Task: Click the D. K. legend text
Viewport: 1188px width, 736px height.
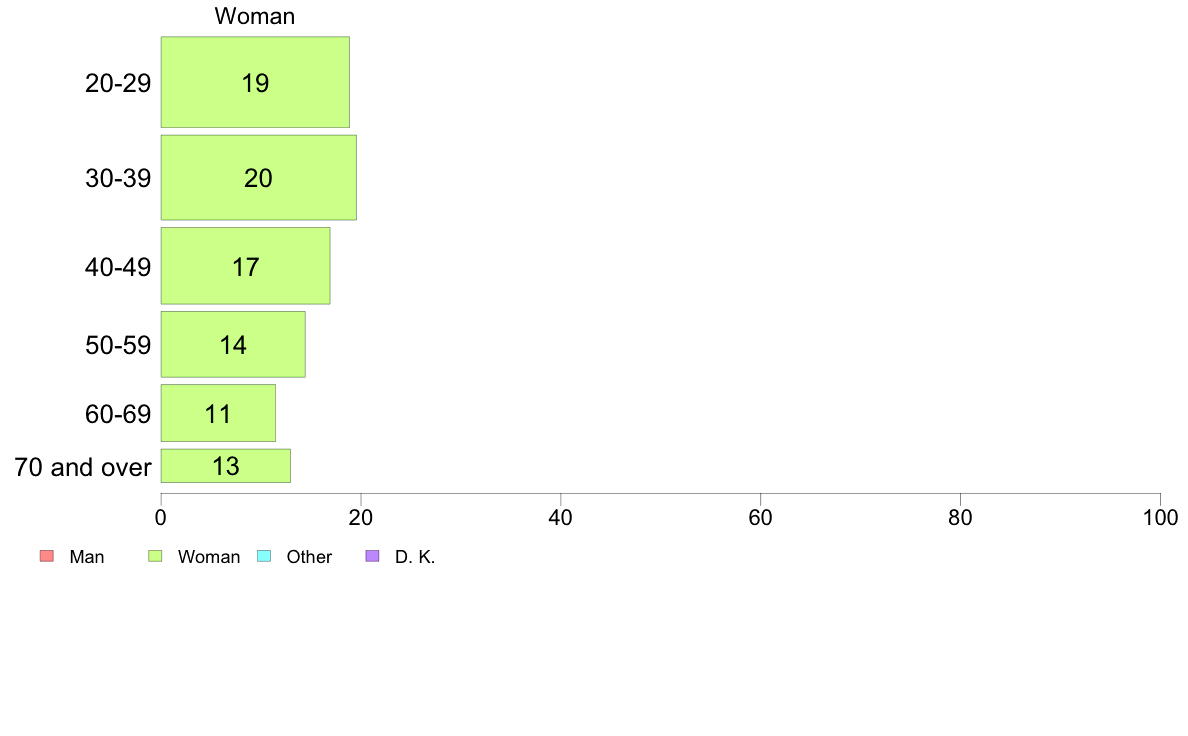Action: (x=415, y=557)
